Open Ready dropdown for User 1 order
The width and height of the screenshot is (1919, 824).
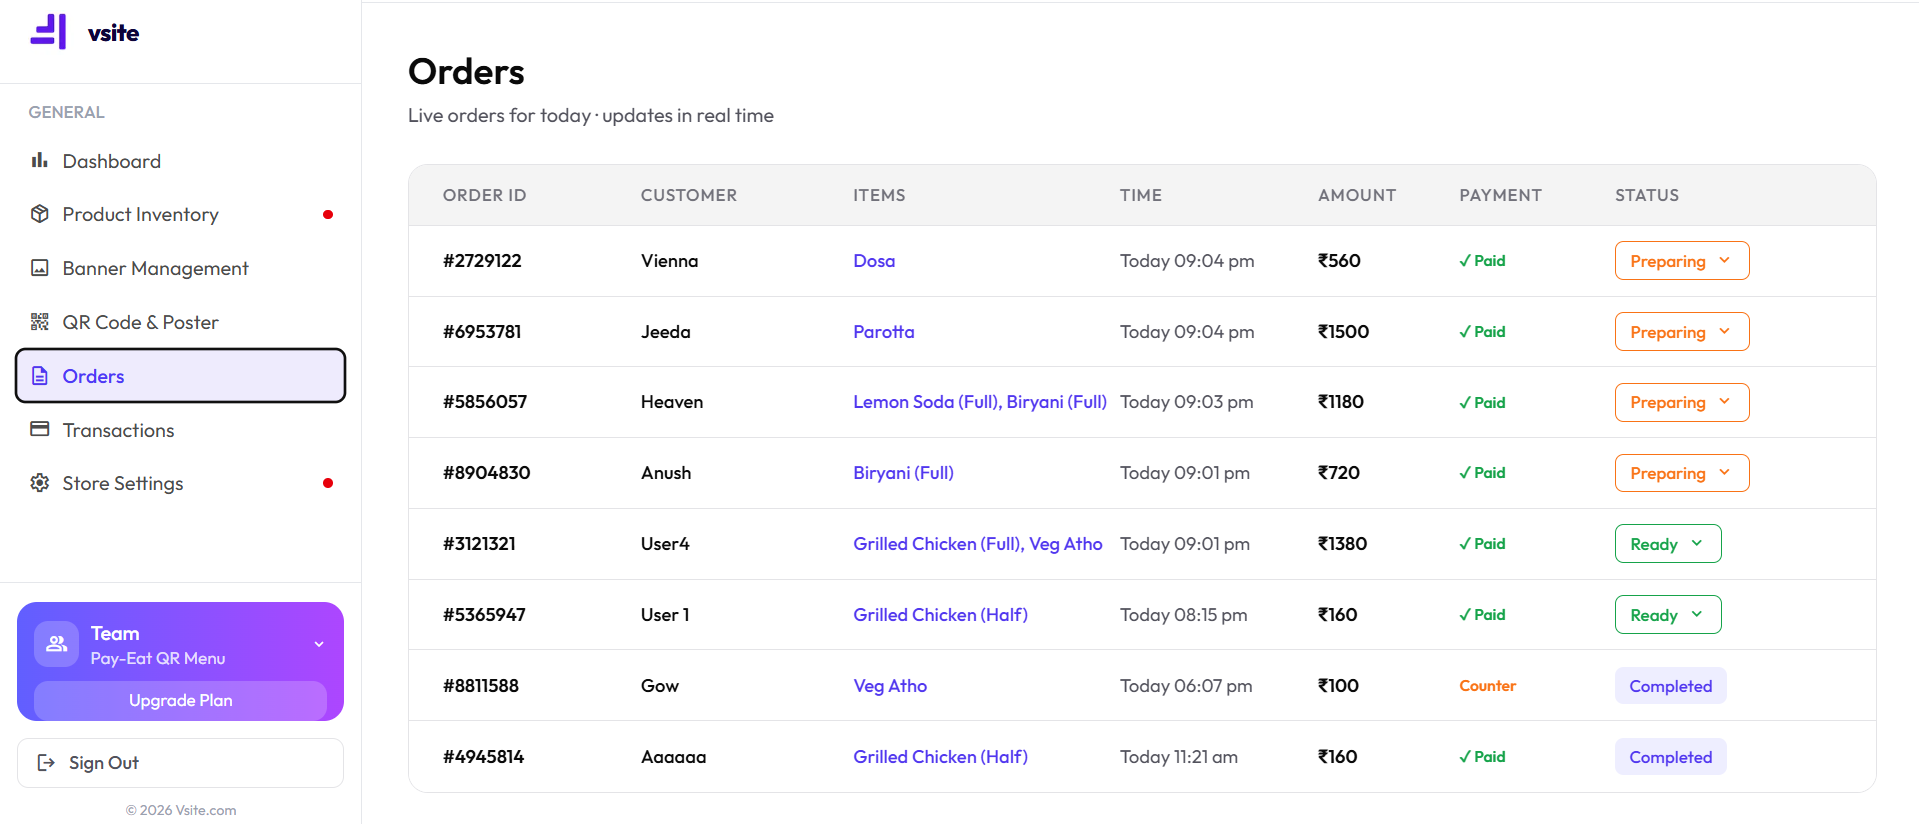click(x=1668, y=615)
